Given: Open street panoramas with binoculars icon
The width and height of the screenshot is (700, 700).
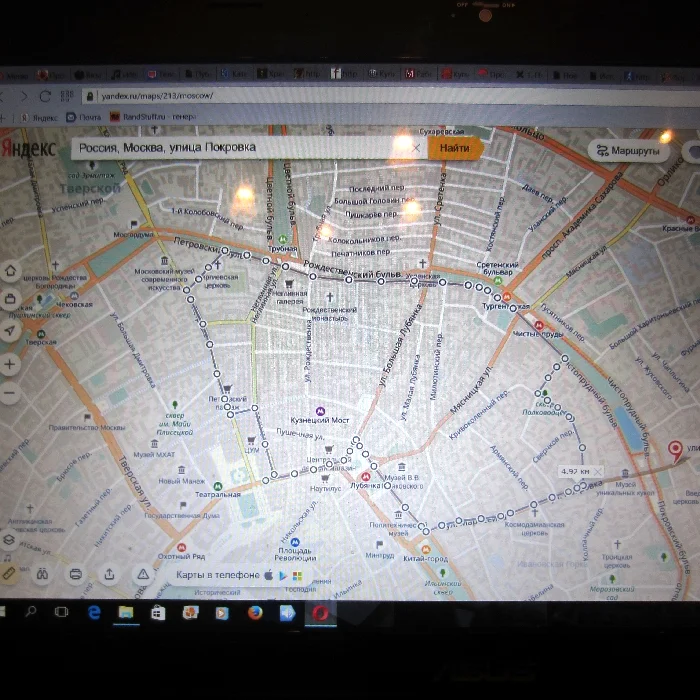Looking at the screenshot, I should click(x=42, y=574).
